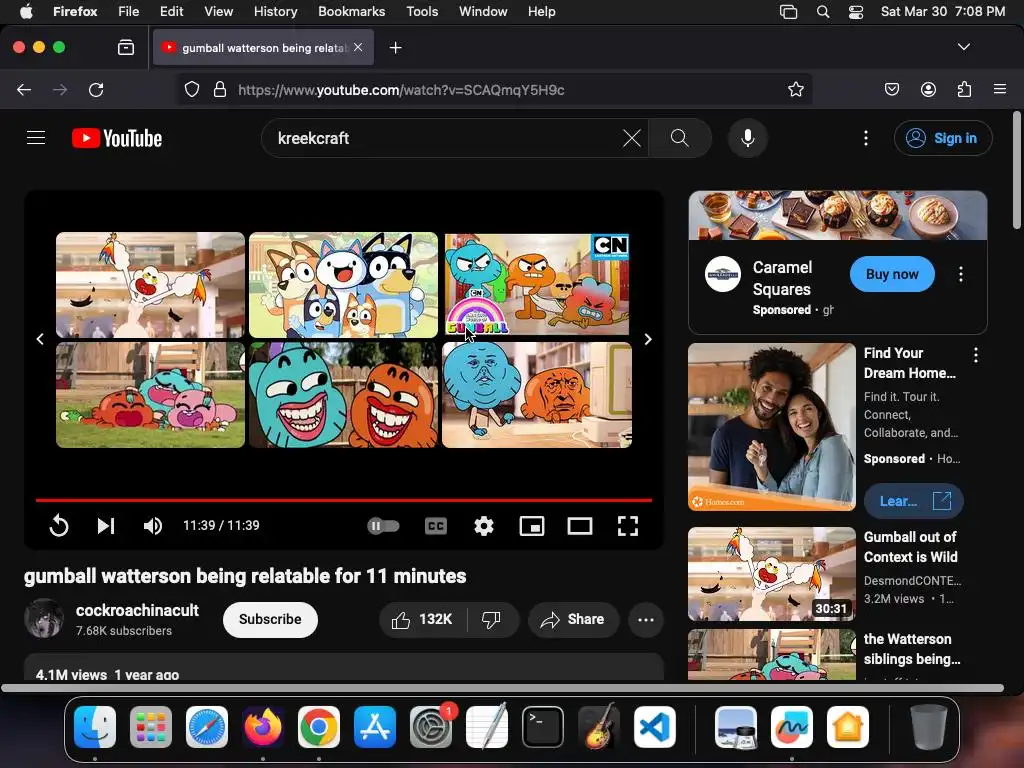
Task: Open the cockroachinacult channel avatar
Action: tap(44, 618)
